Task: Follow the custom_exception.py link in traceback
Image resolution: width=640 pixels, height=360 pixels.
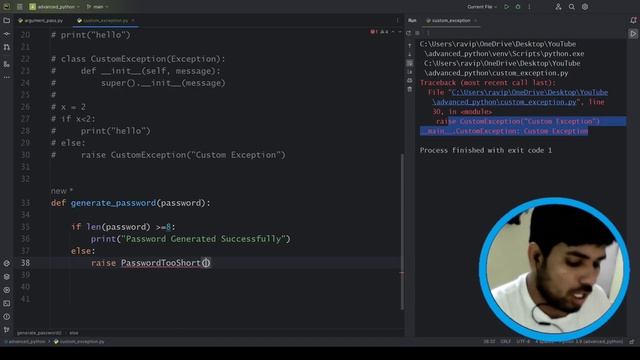Action: (504, 102)
